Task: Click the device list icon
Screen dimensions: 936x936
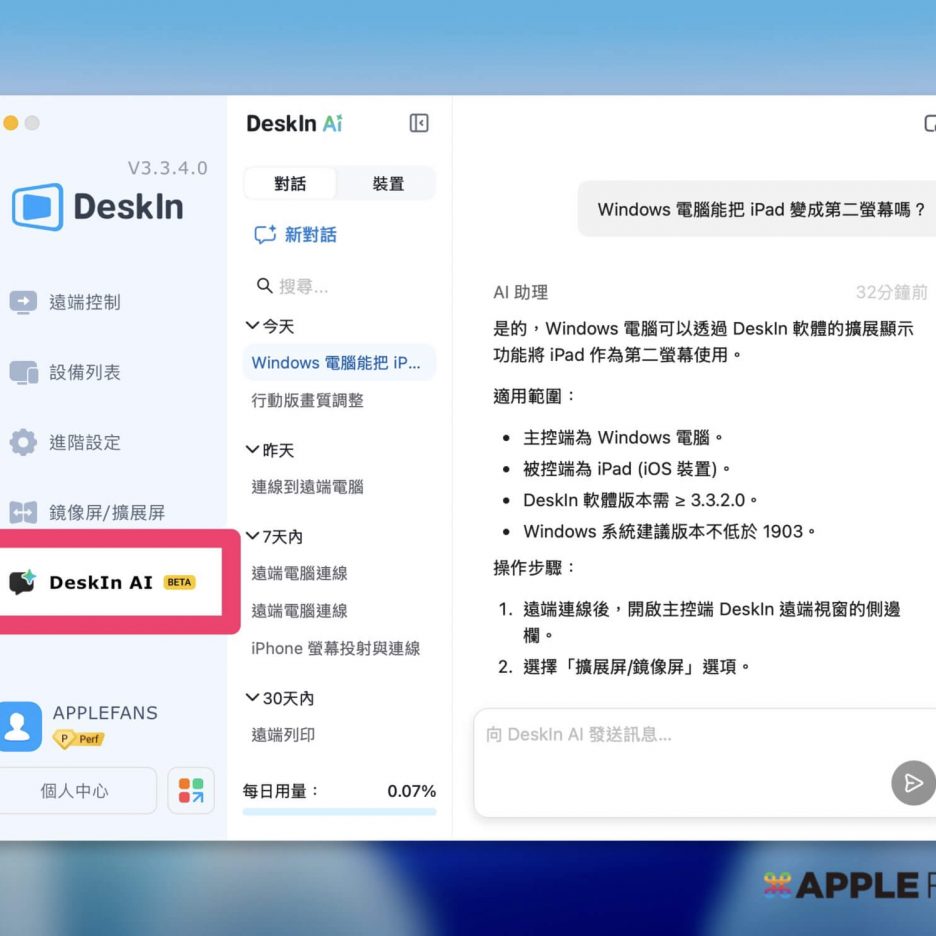Action: (x=23, y=372)
